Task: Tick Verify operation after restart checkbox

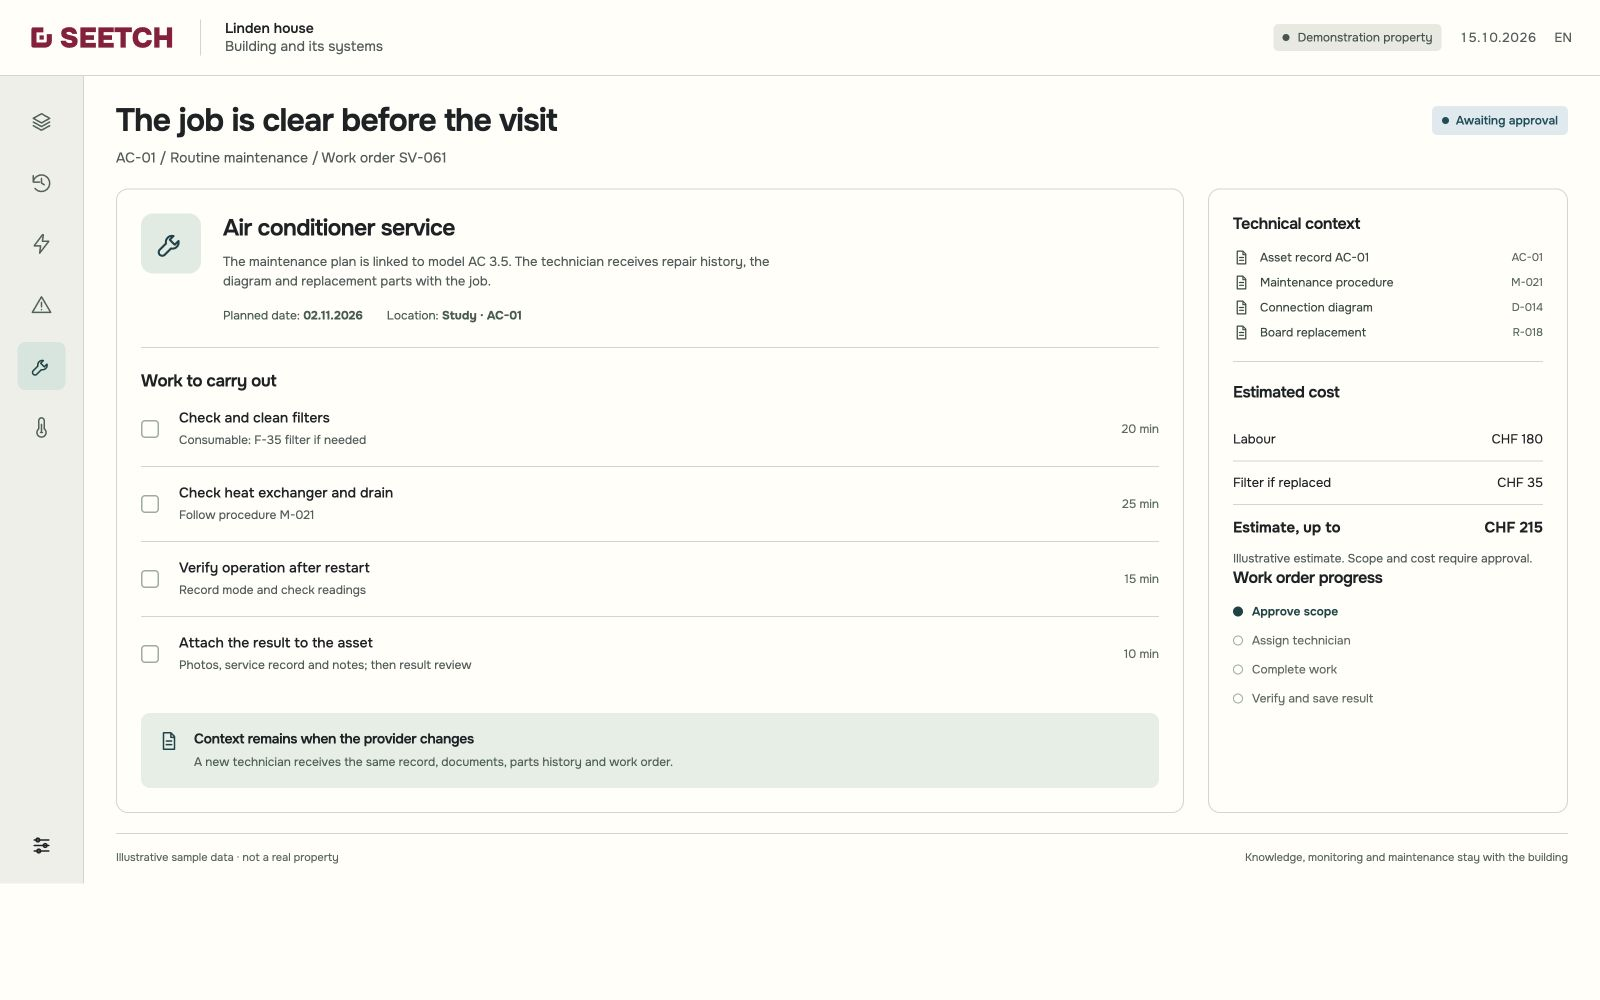Action: (x=150, y=579)
